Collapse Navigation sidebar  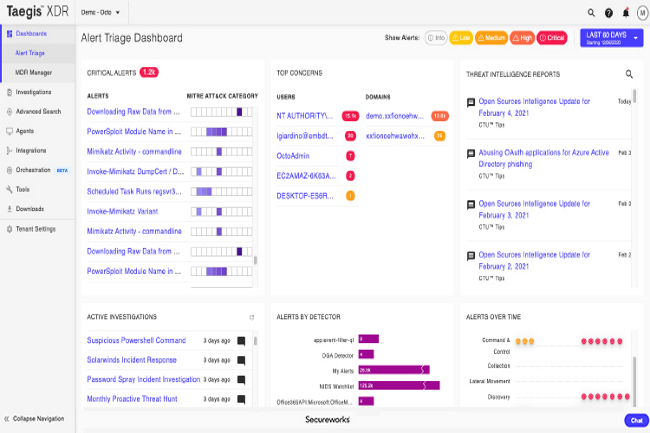(34, 418)
